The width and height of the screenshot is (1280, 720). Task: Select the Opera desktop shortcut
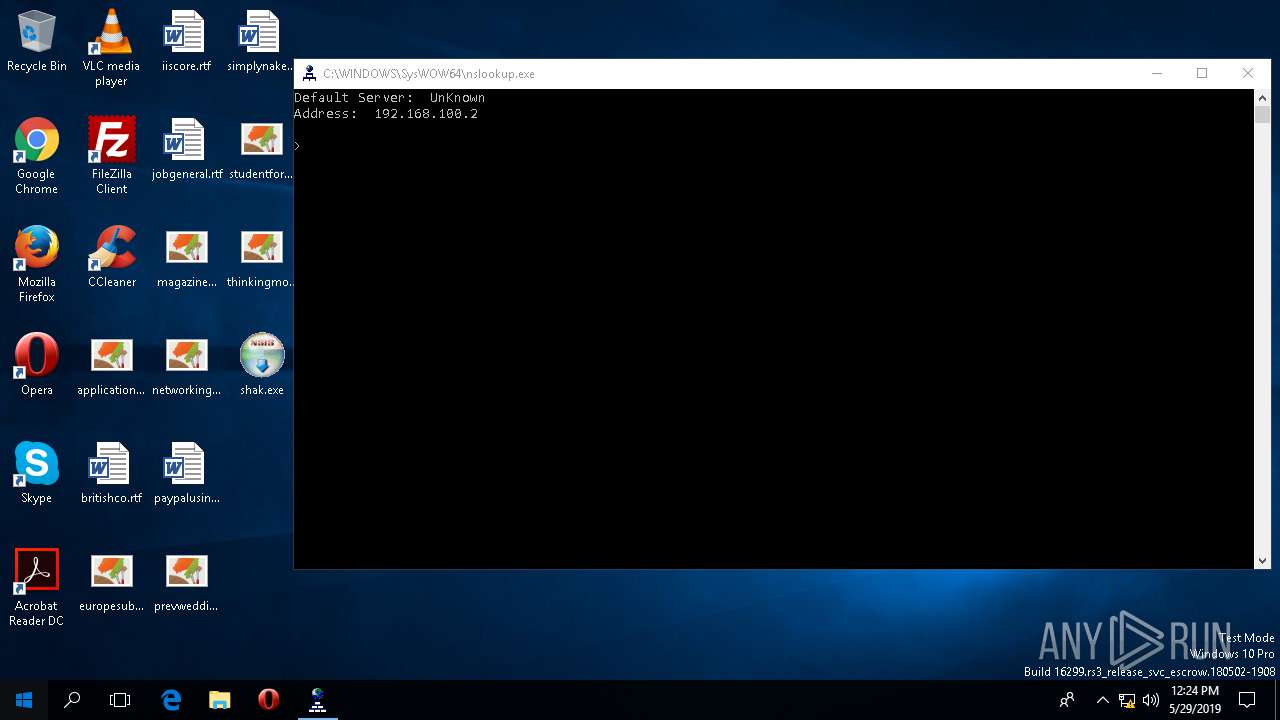(x=37, y=366)
